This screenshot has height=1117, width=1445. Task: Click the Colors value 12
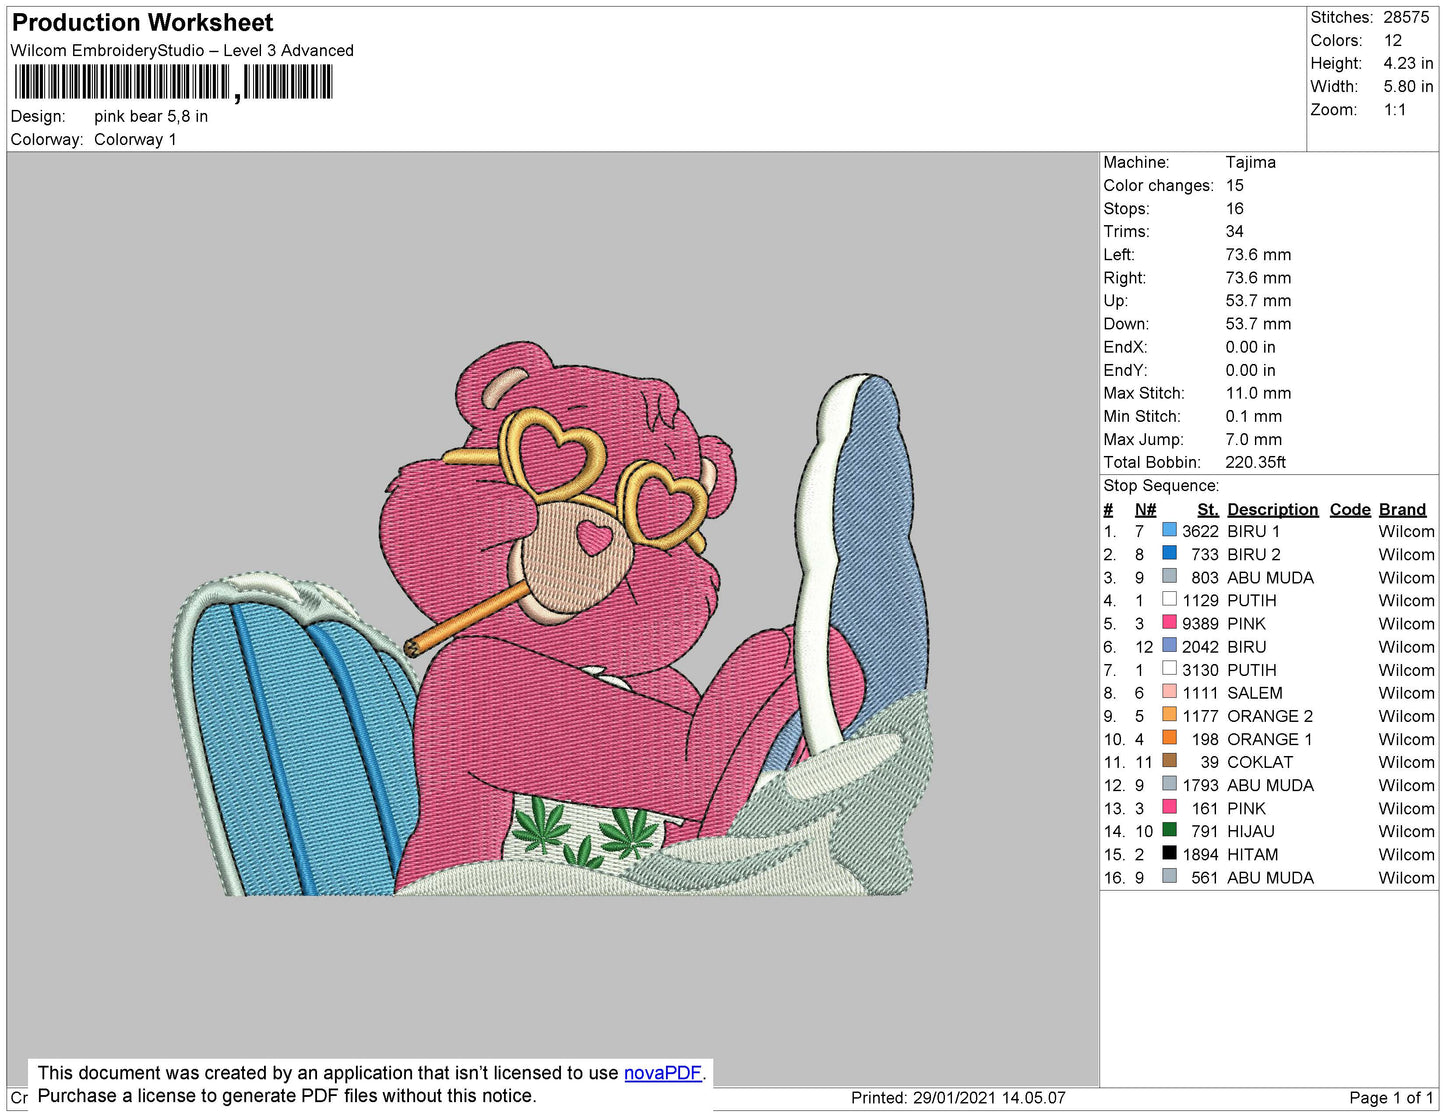[x=1393, y=40]
